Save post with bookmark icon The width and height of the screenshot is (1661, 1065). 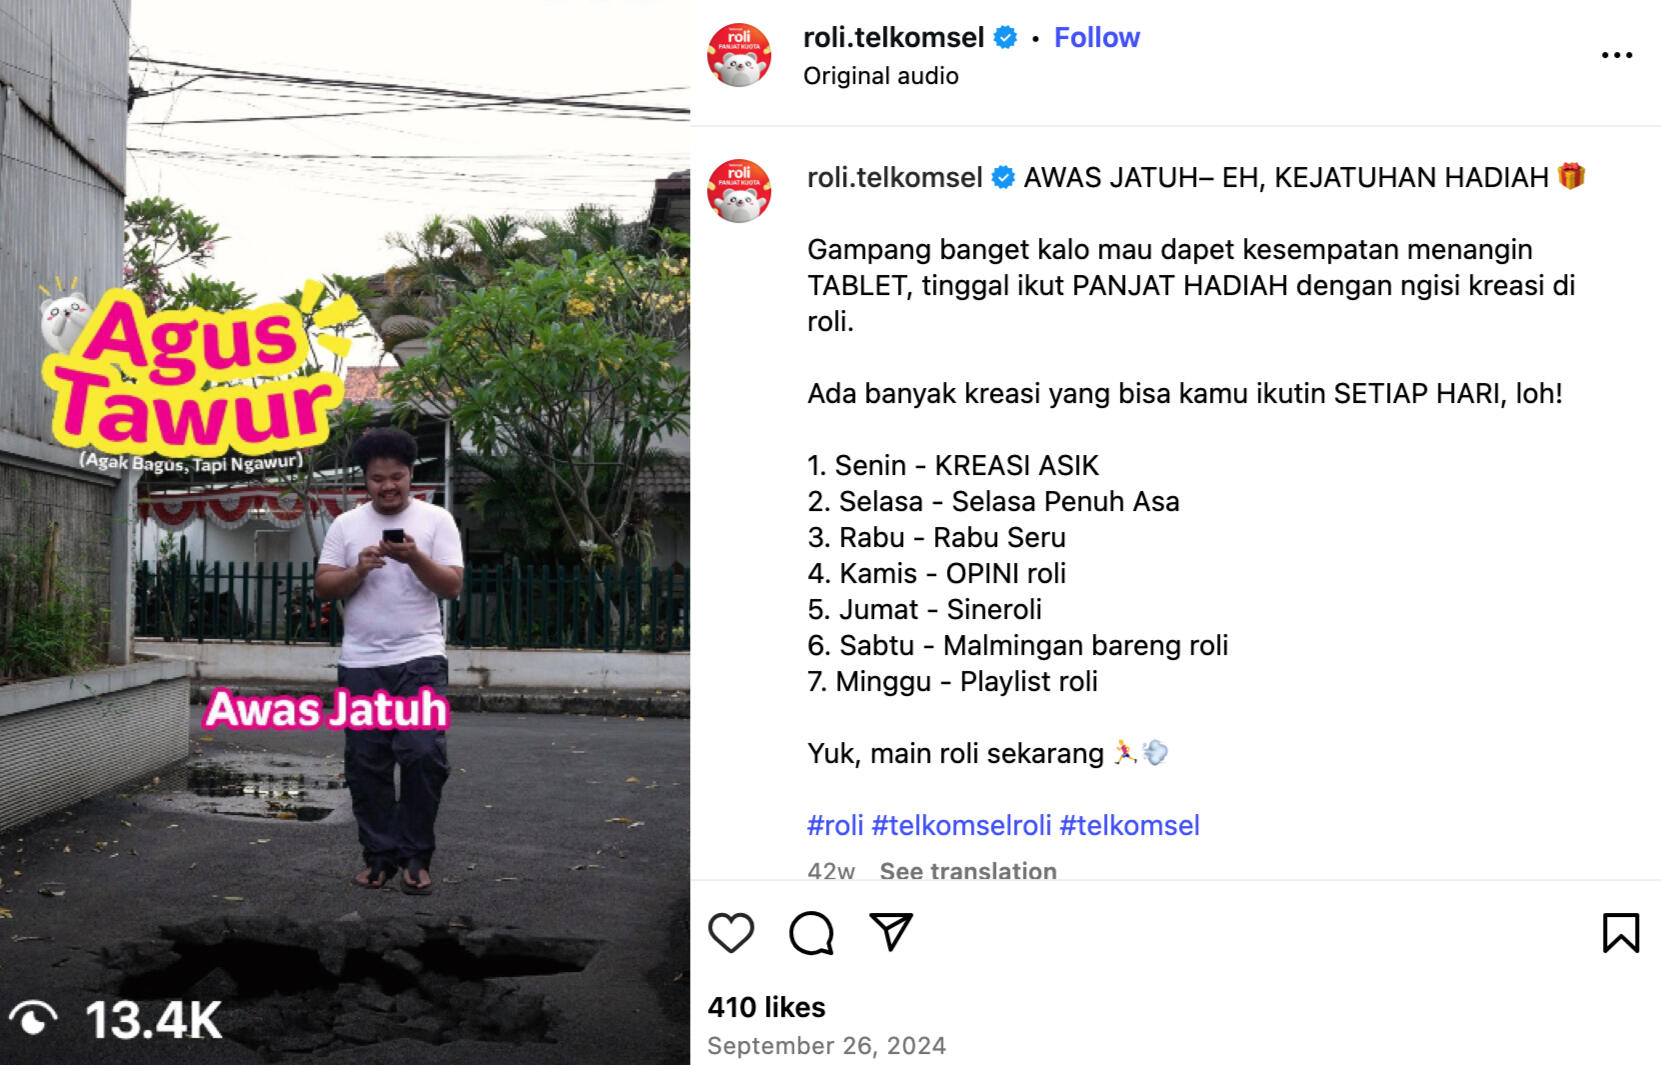coord(1621,933)
